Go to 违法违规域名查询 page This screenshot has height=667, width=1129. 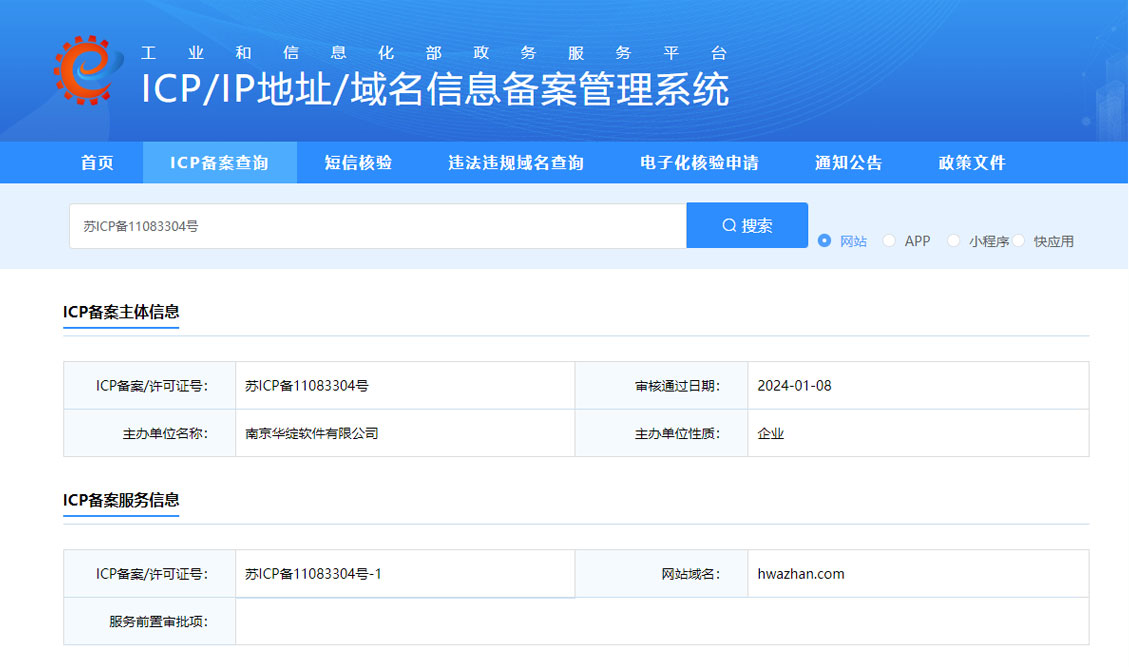(x=515, y=163)
